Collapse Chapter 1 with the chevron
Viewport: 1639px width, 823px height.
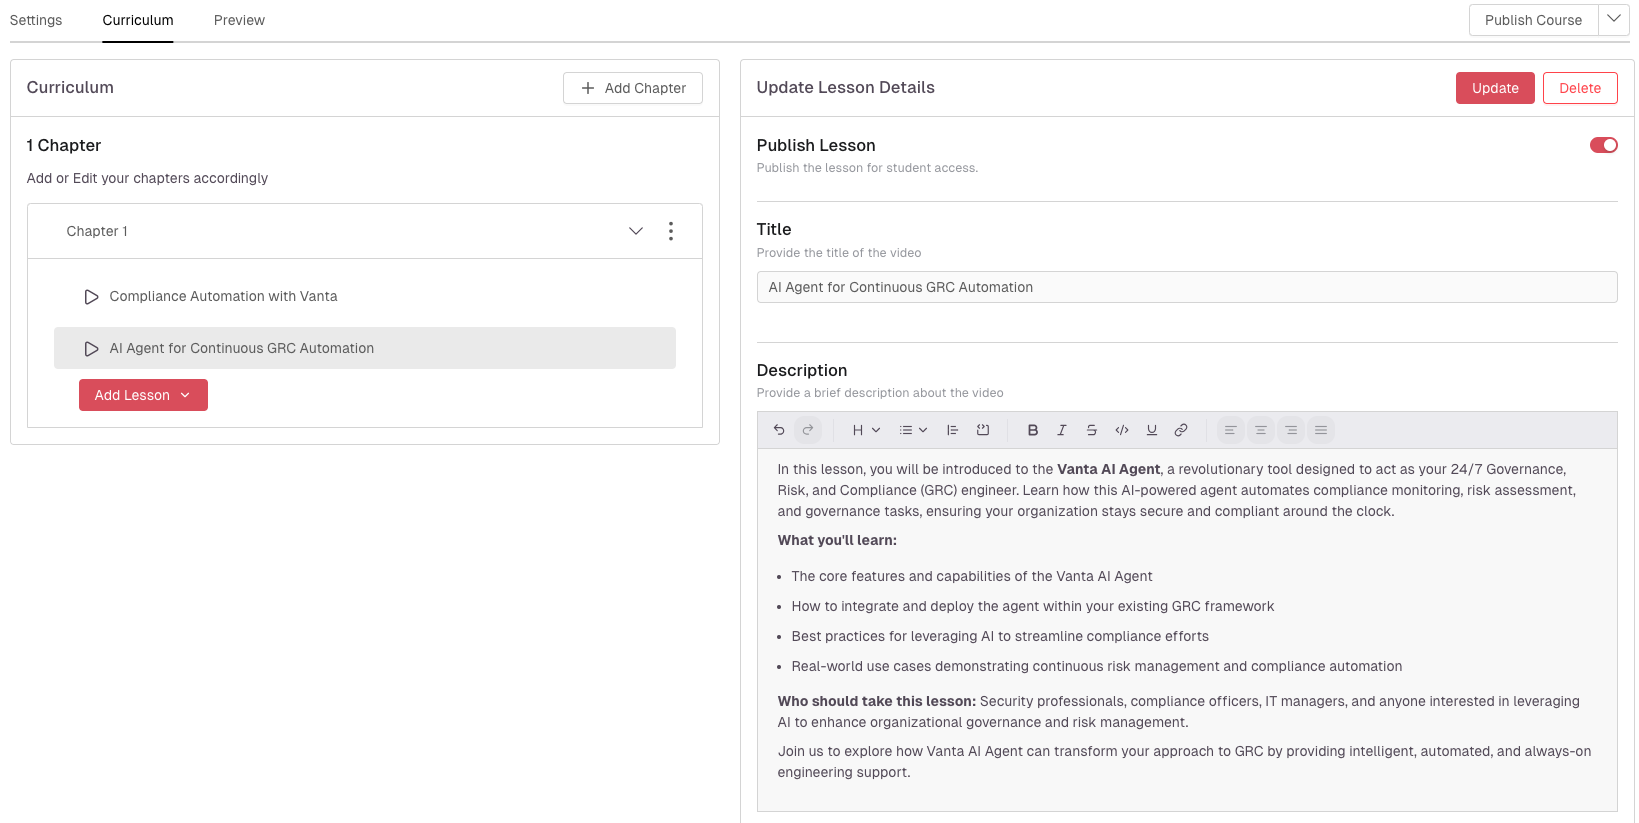635,231
